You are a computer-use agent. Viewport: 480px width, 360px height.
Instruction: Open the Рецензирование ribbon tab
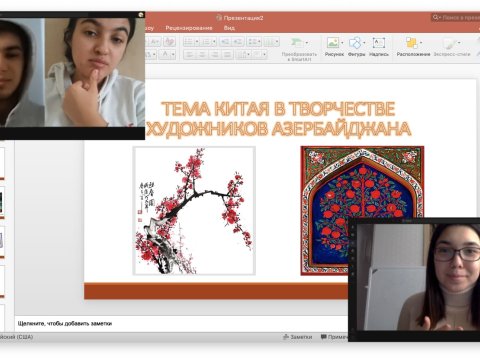[189, 28]
